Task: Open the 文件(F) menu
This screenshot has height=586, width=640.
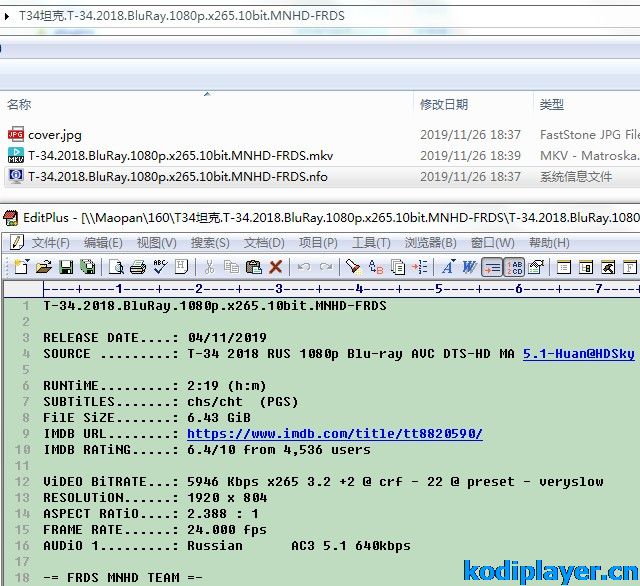Action: click(50, 243)
